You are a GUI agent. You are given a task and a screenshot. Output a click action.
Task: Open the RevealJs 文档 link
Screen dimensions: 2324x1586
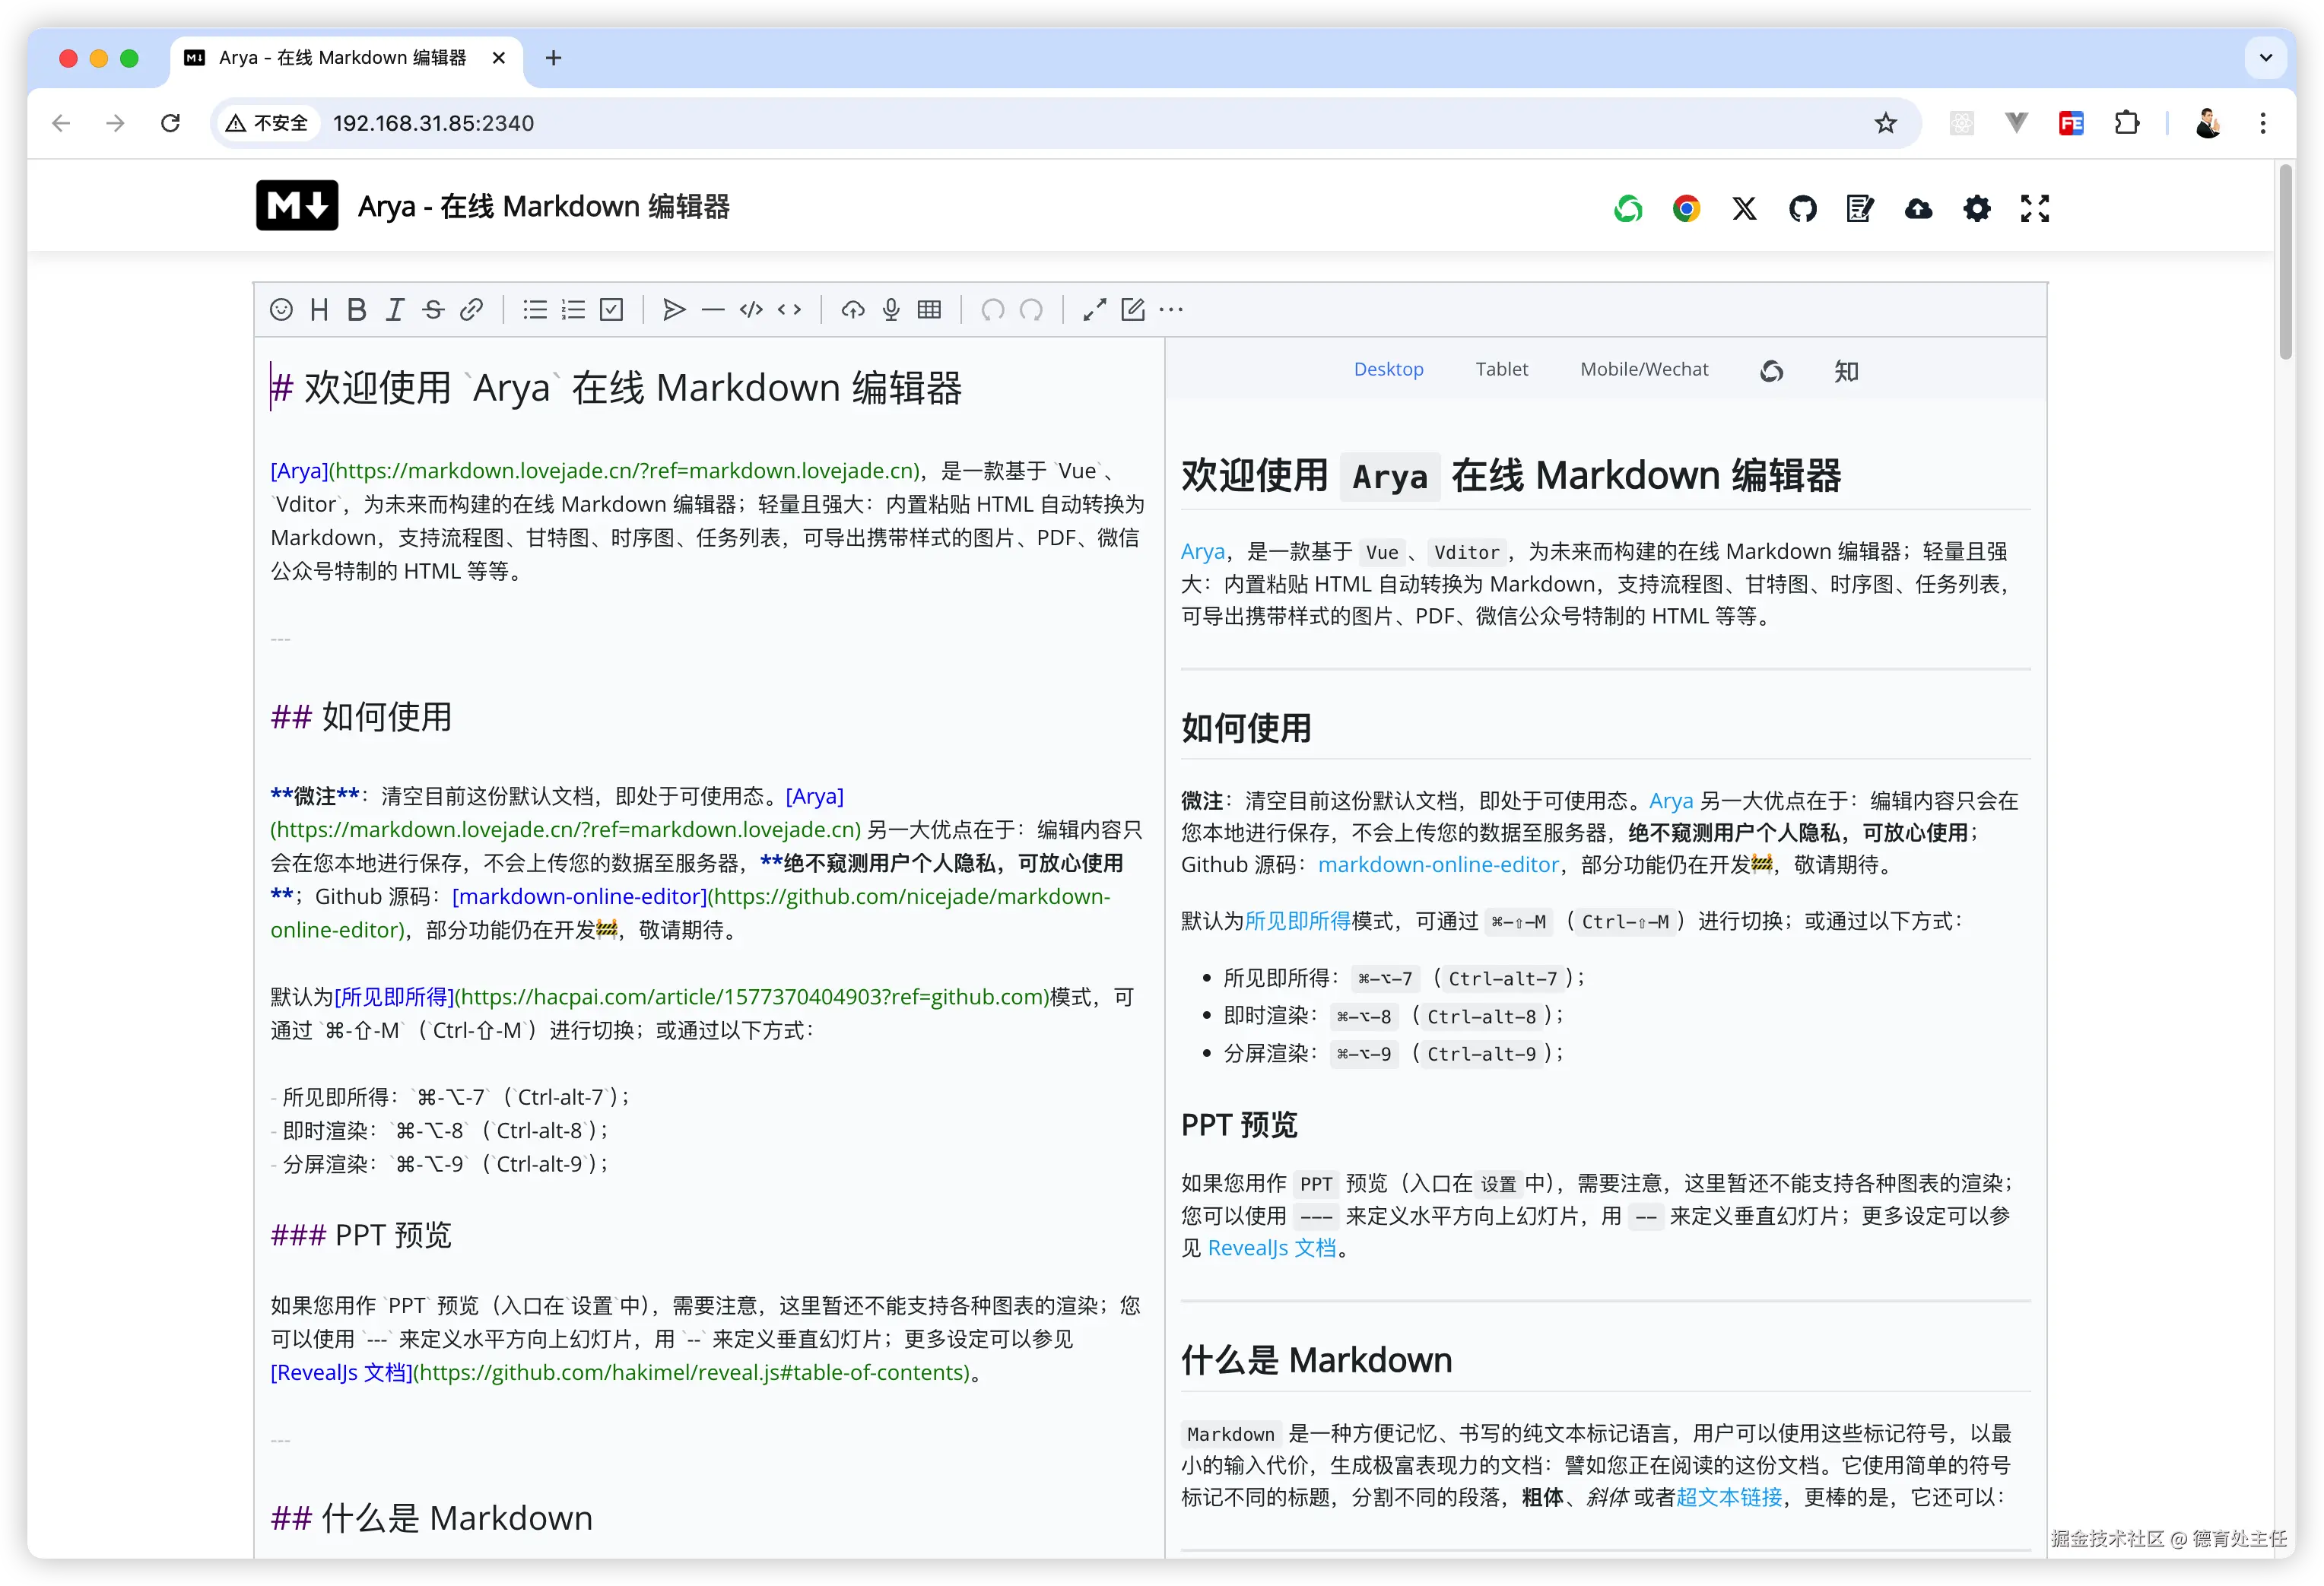click(x=1271, y=1248)
